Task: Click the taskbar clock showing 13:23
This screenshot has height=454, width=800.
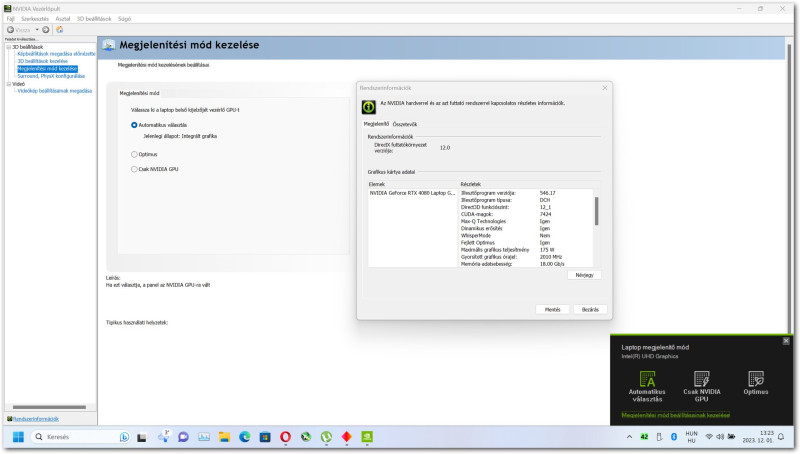Action: coord(758,437)
